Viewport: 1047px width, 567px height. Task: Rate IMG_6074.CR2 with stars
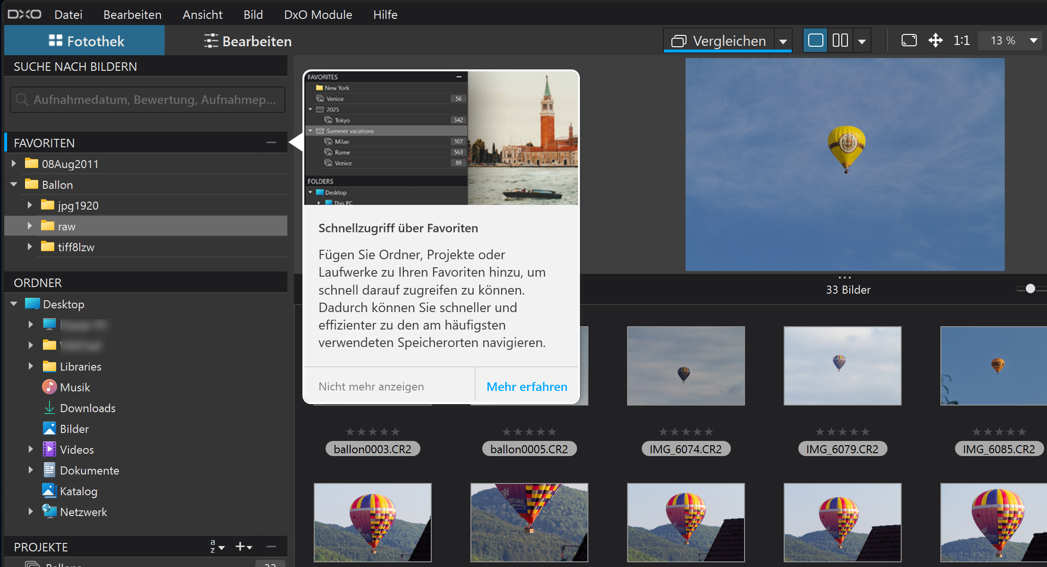686,431
